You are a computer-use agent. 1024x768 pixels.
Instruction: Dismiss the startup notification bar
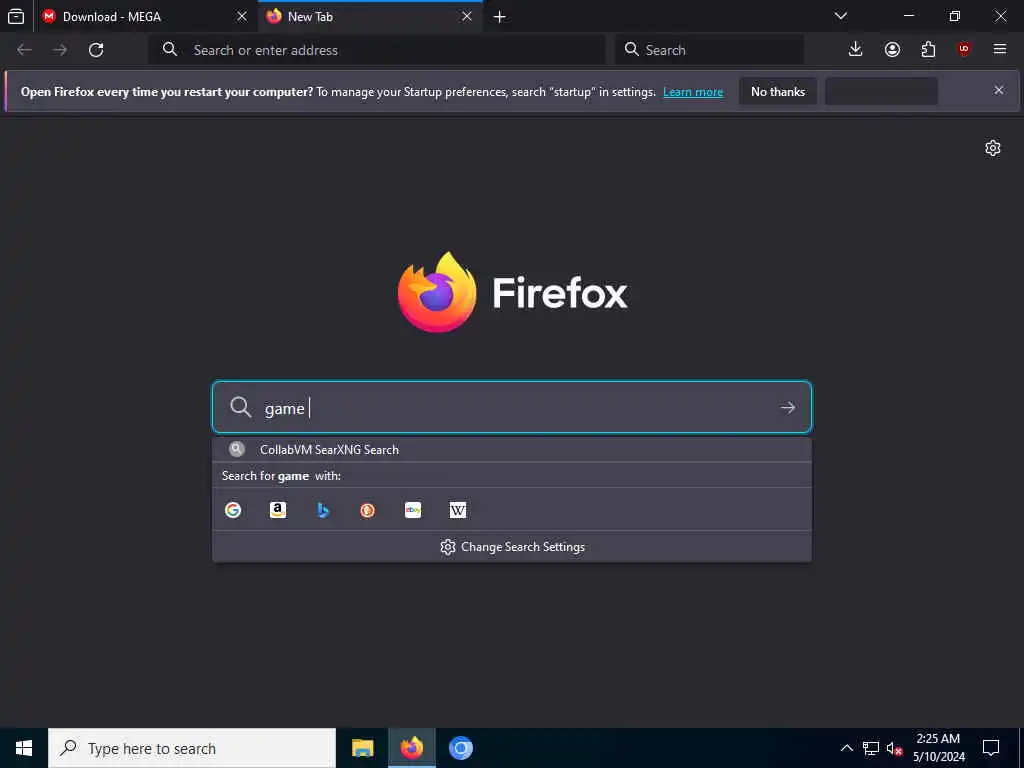[x=999, y=90]
